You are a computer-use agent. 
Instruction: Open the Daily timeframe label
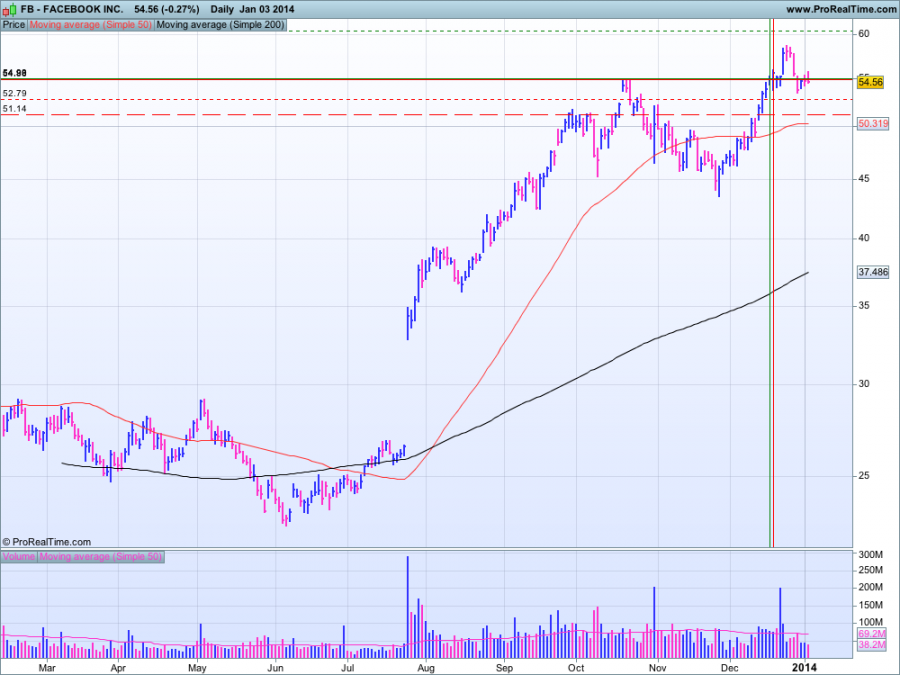(222, 9)
